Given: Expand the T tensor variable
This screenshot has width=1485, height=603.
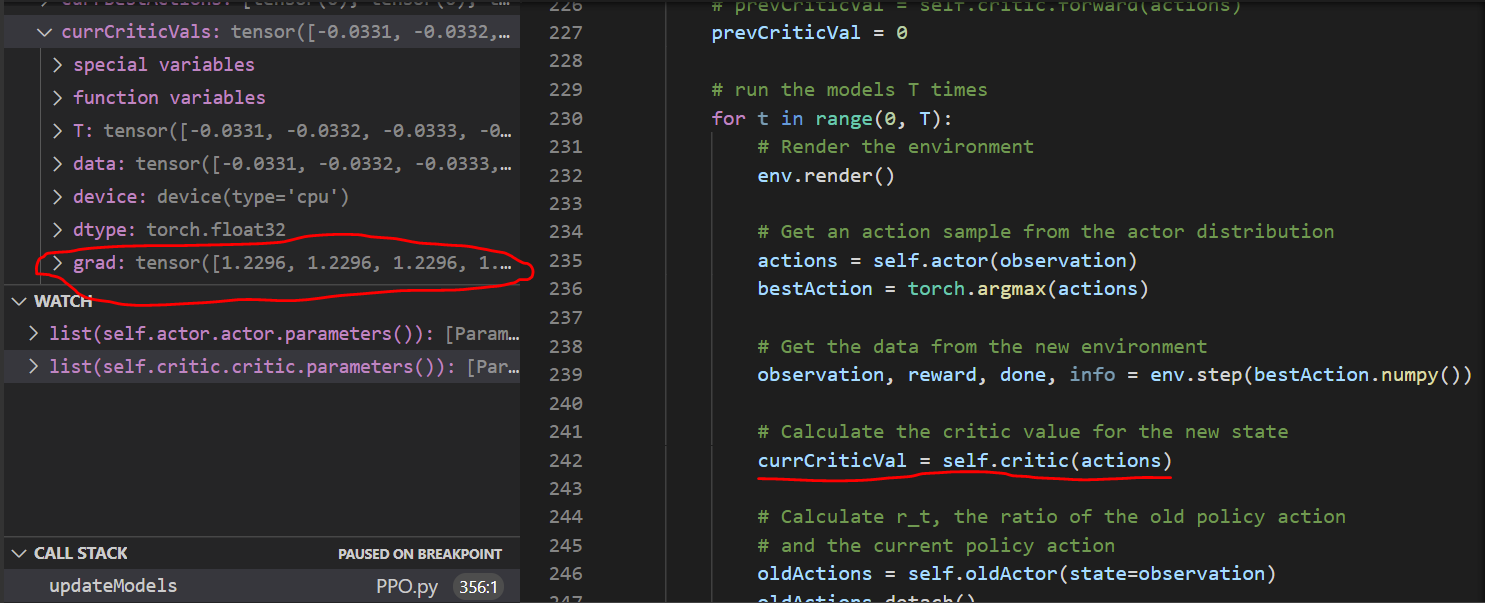Looking at the screenshot, I should 58,131.
